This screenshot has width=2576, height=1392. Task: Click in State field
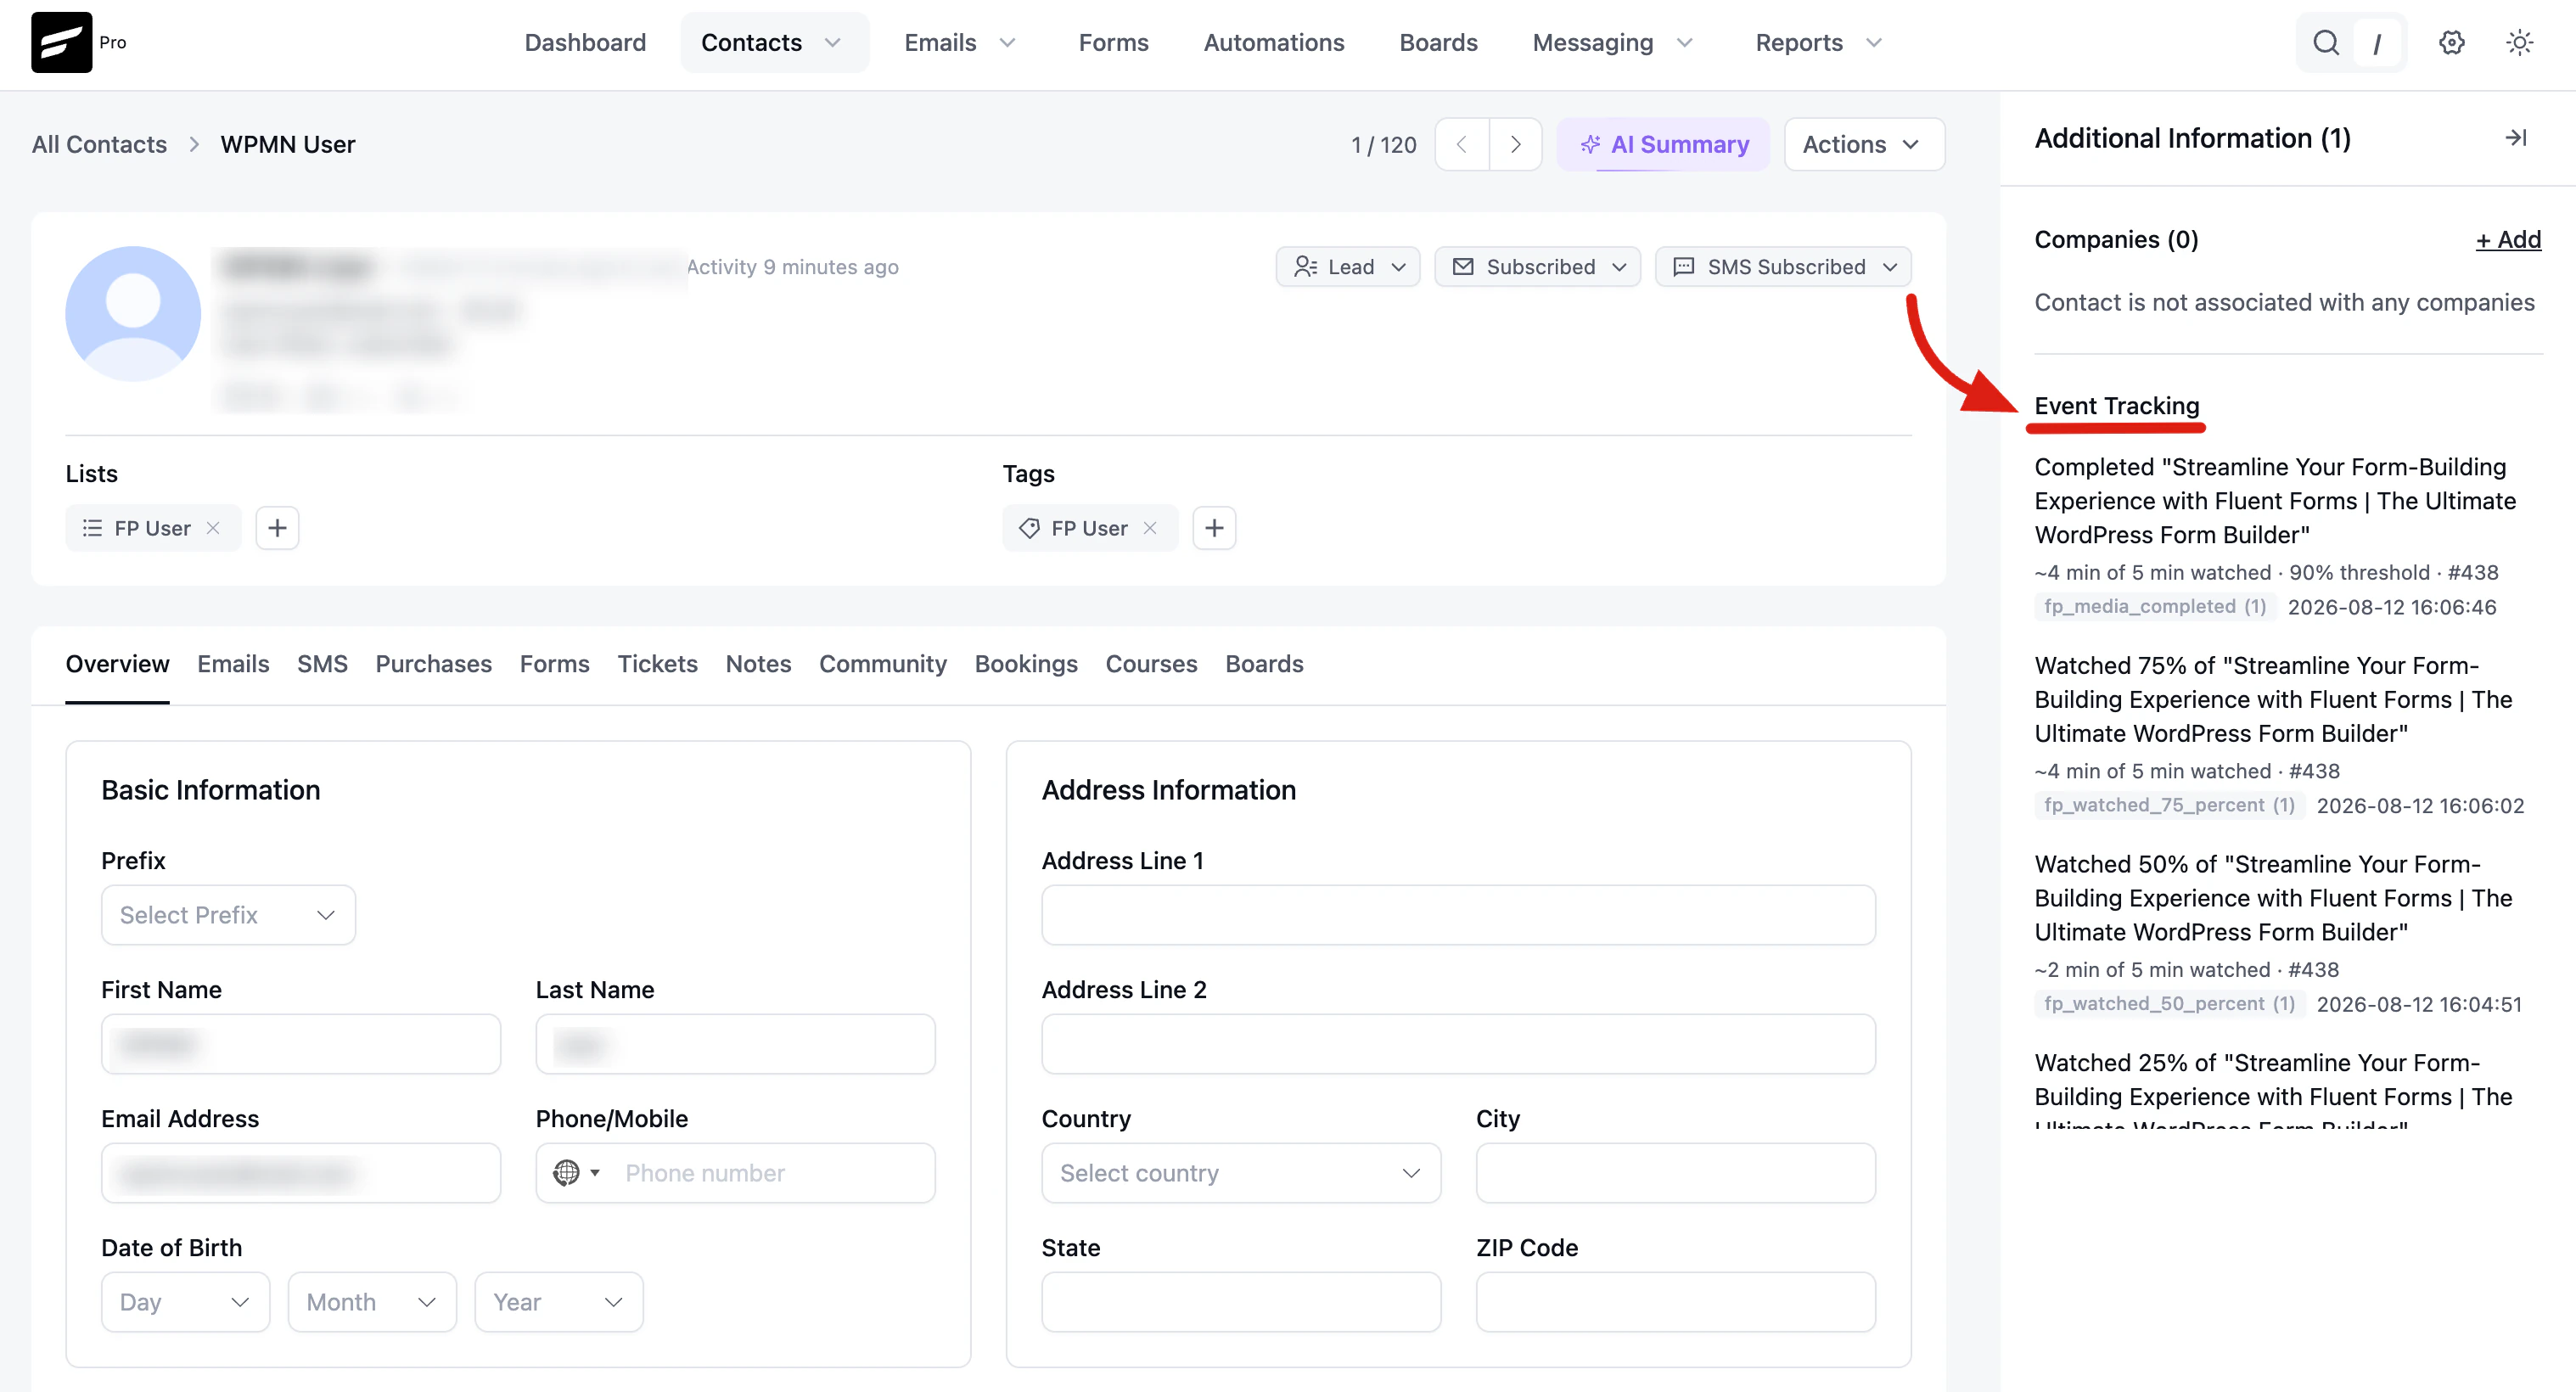1241,1302
